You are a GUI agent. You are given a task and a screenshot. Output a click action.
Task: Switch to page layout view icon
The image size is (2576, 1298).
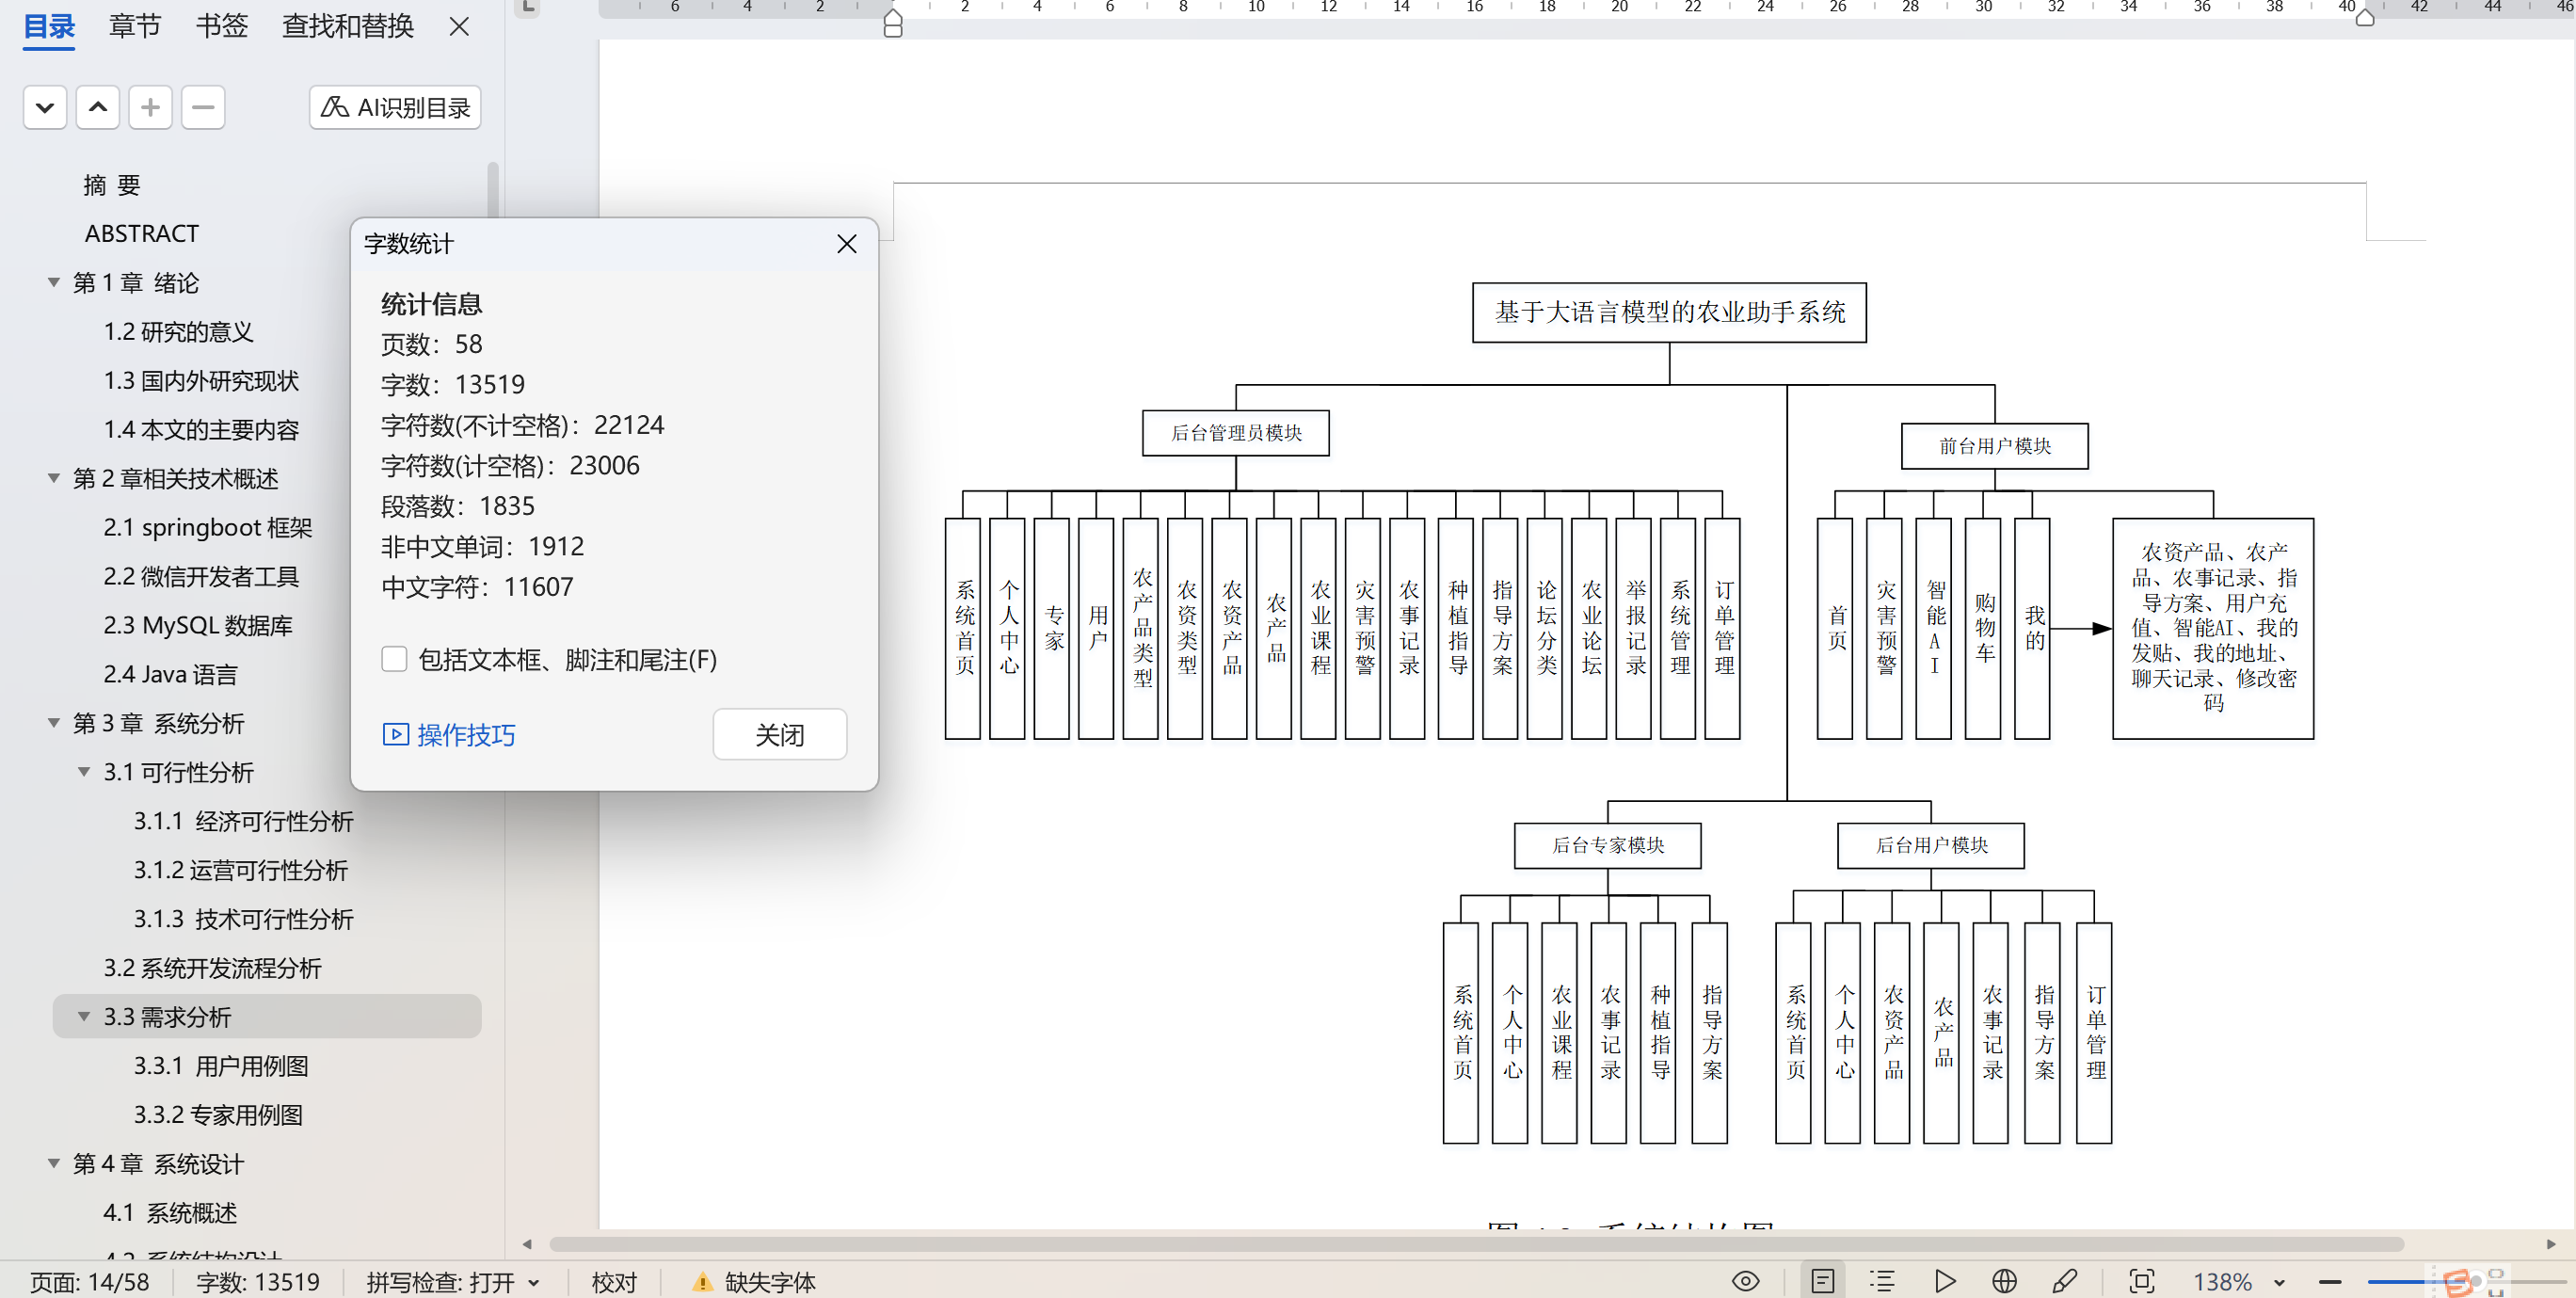[1822, 1281]
